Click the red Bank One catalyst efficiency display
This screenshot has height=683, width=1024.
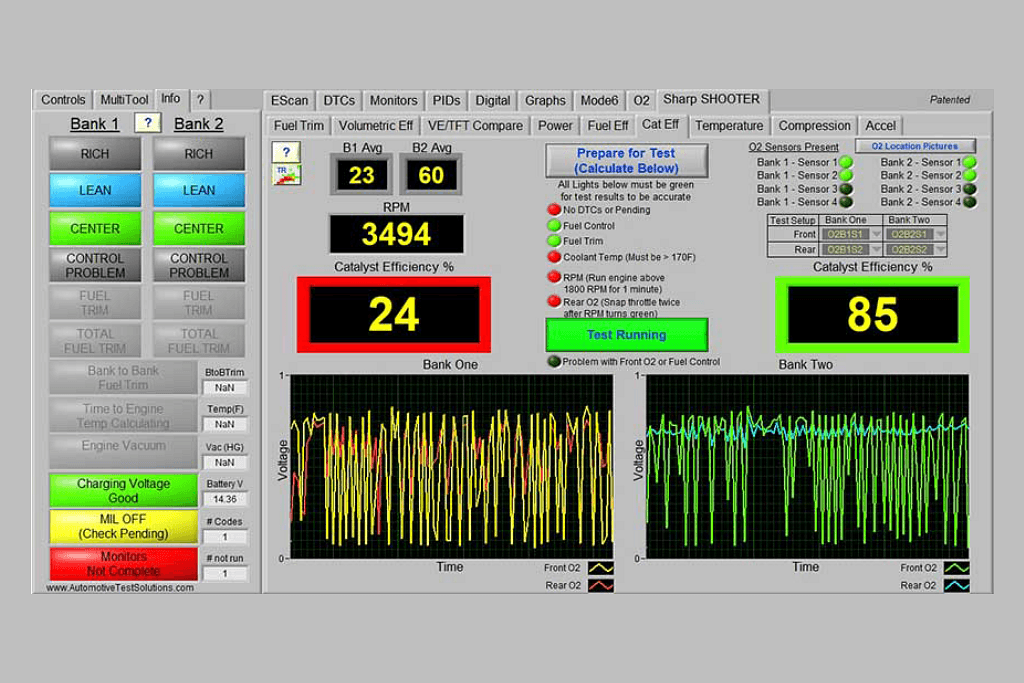click(394, 314)
